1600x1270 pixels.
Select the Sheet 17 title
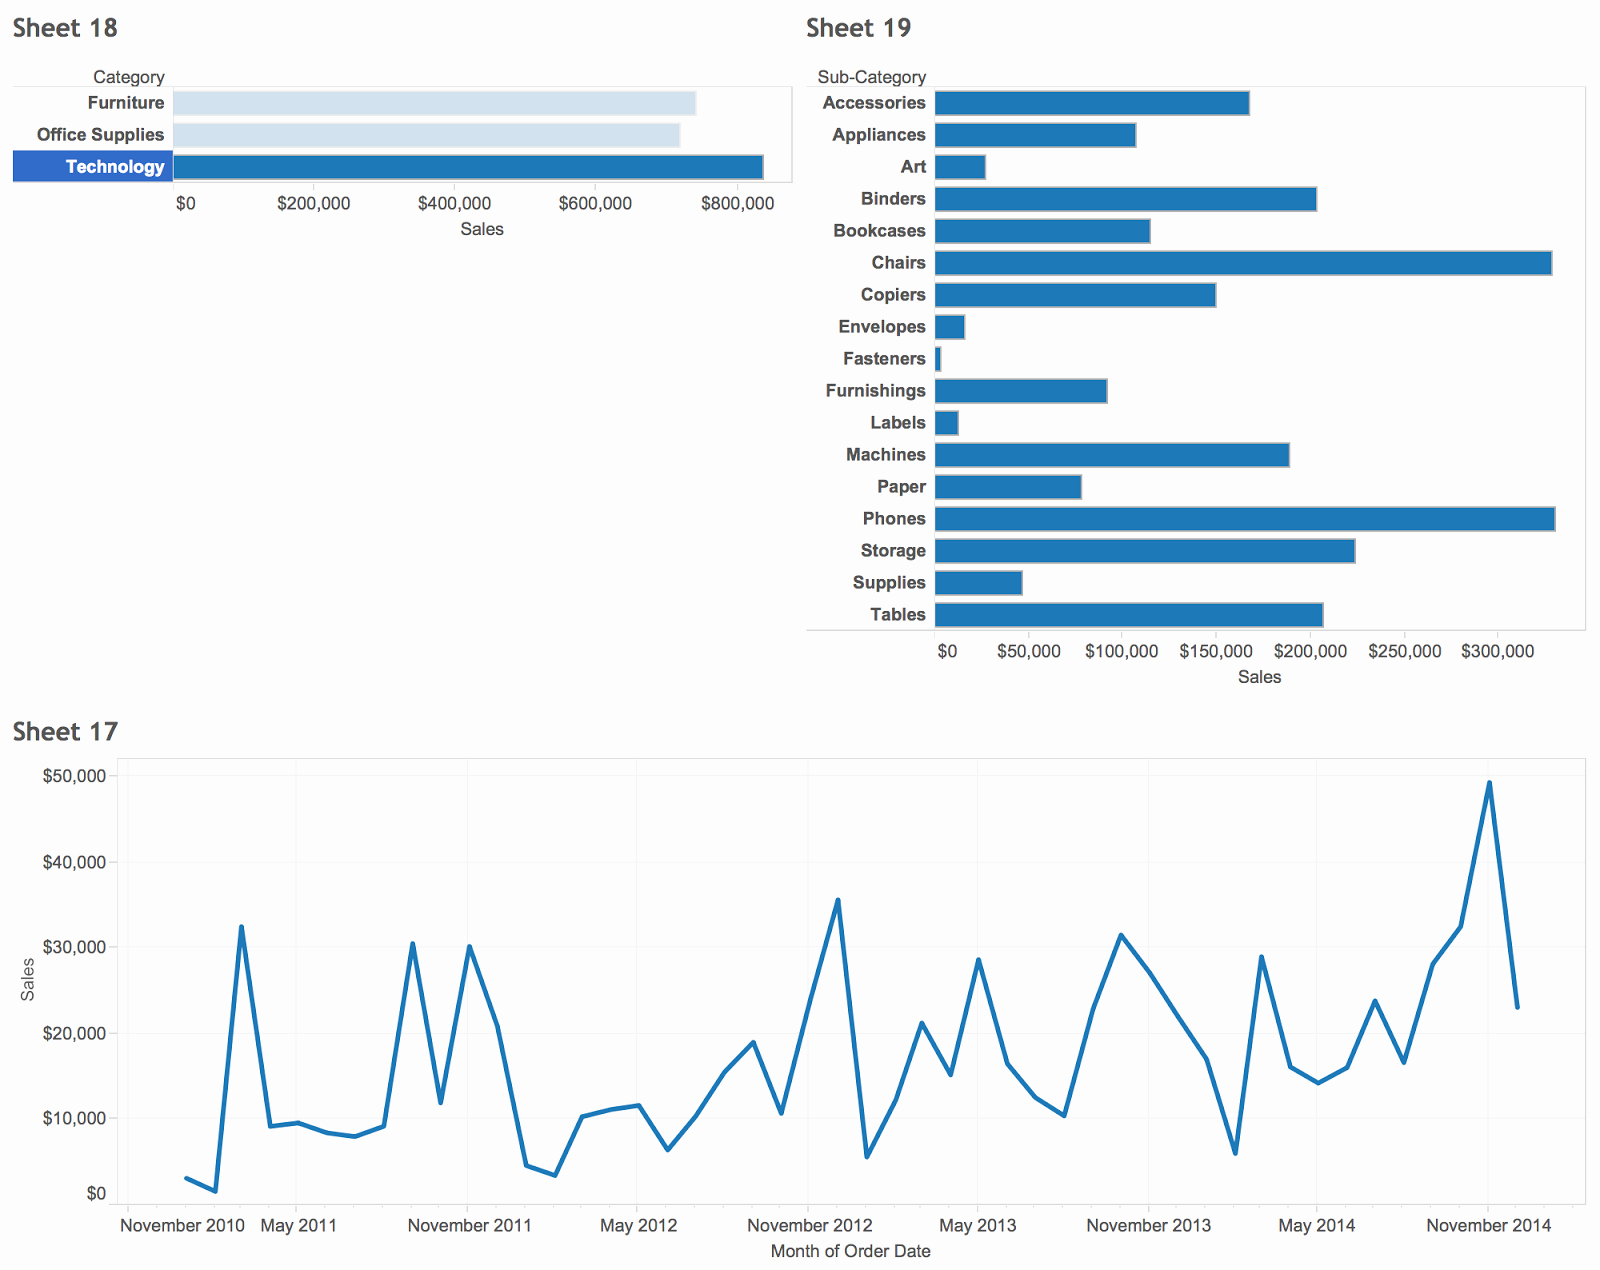coord(65,732)
